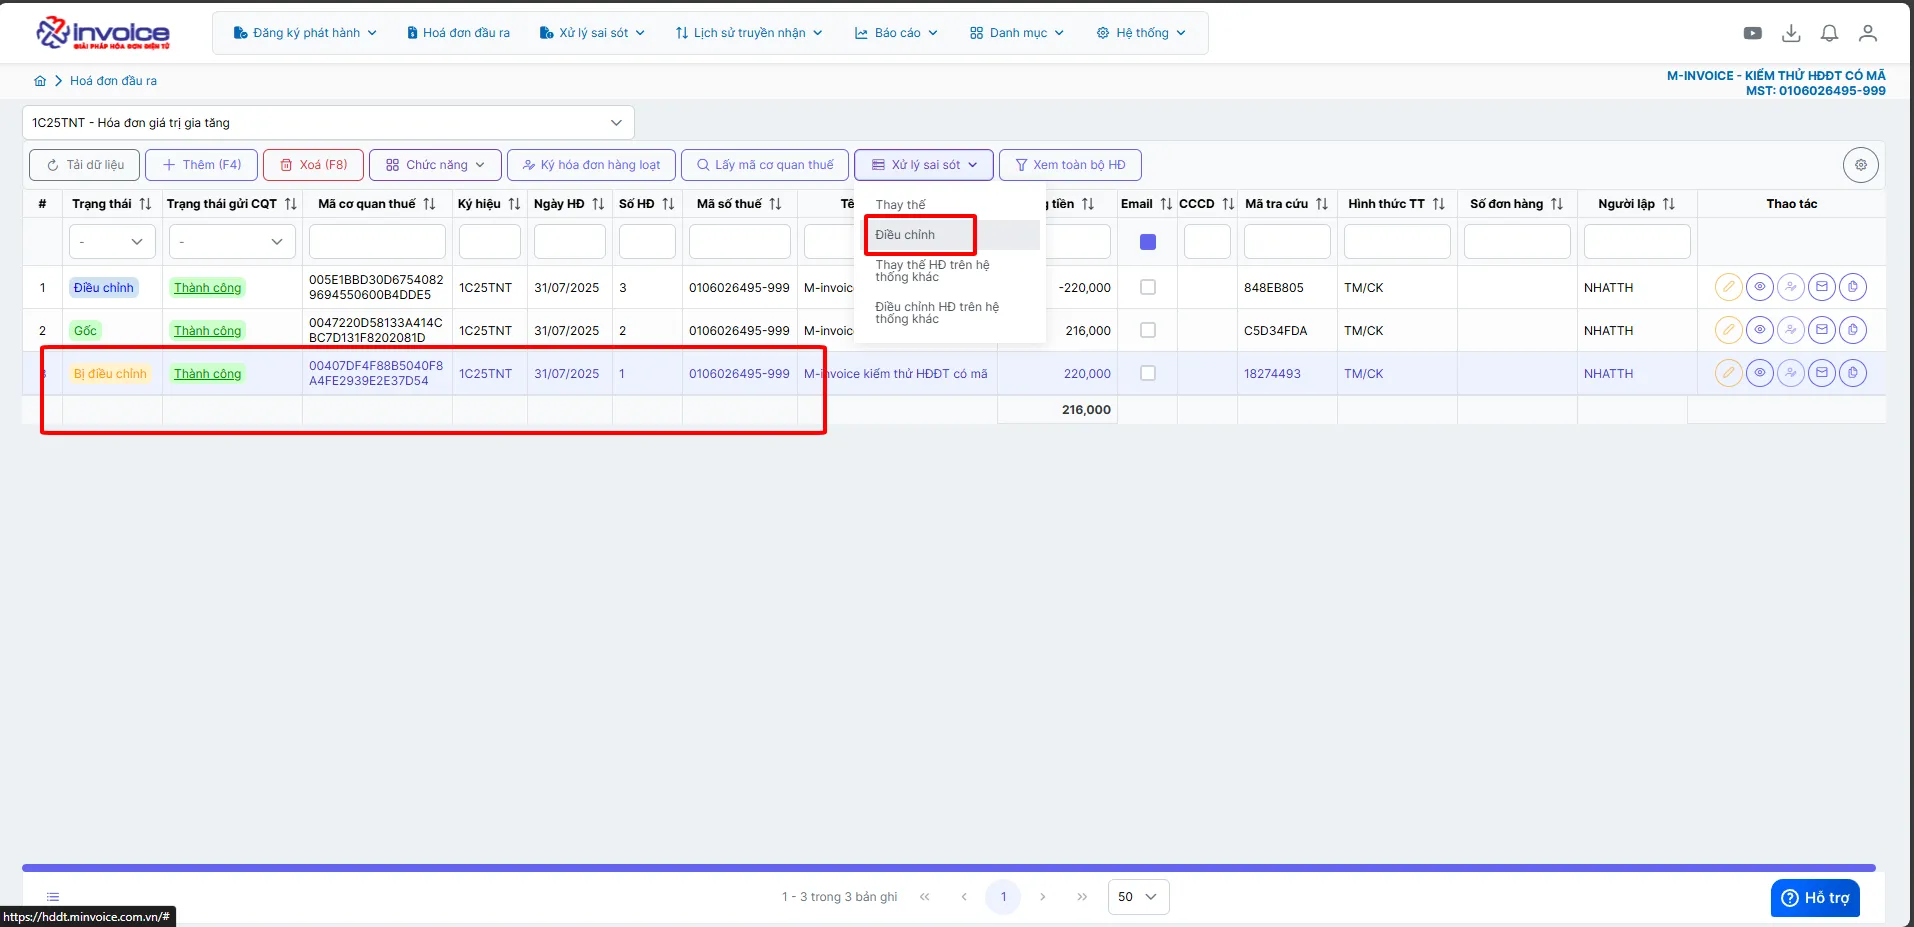
Task: Click edit pencil icon for invoice row 1
Action: point(1728,287)
